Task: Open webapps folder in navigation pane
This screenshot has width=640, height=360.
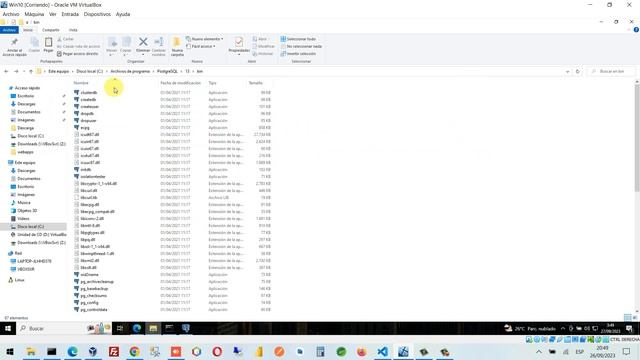Action: [x=25, y=152]
